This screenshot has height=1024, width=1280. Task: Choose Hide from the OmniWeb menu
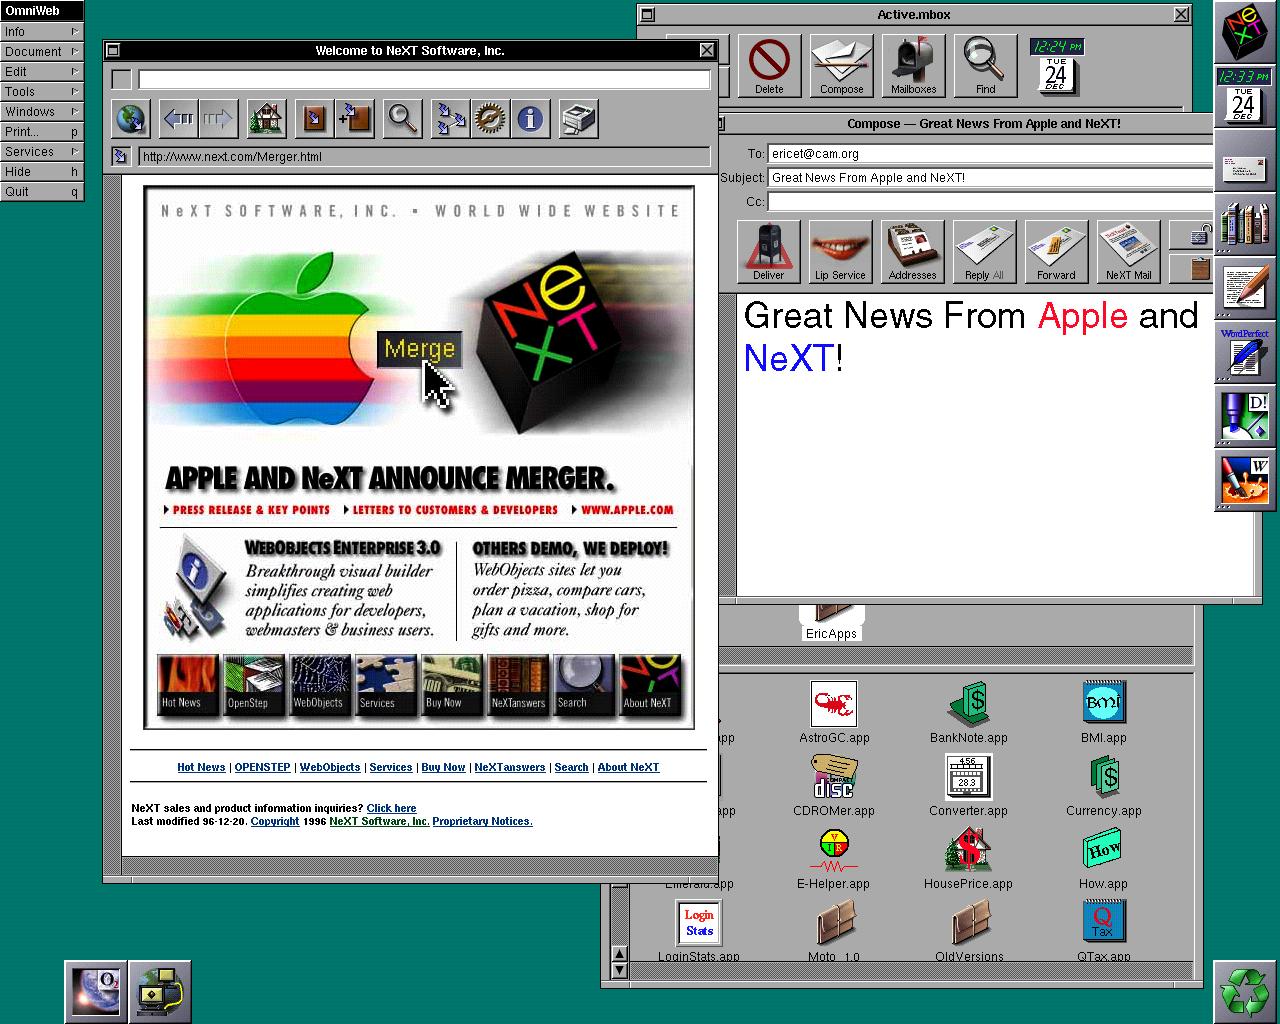coord(41,172)
